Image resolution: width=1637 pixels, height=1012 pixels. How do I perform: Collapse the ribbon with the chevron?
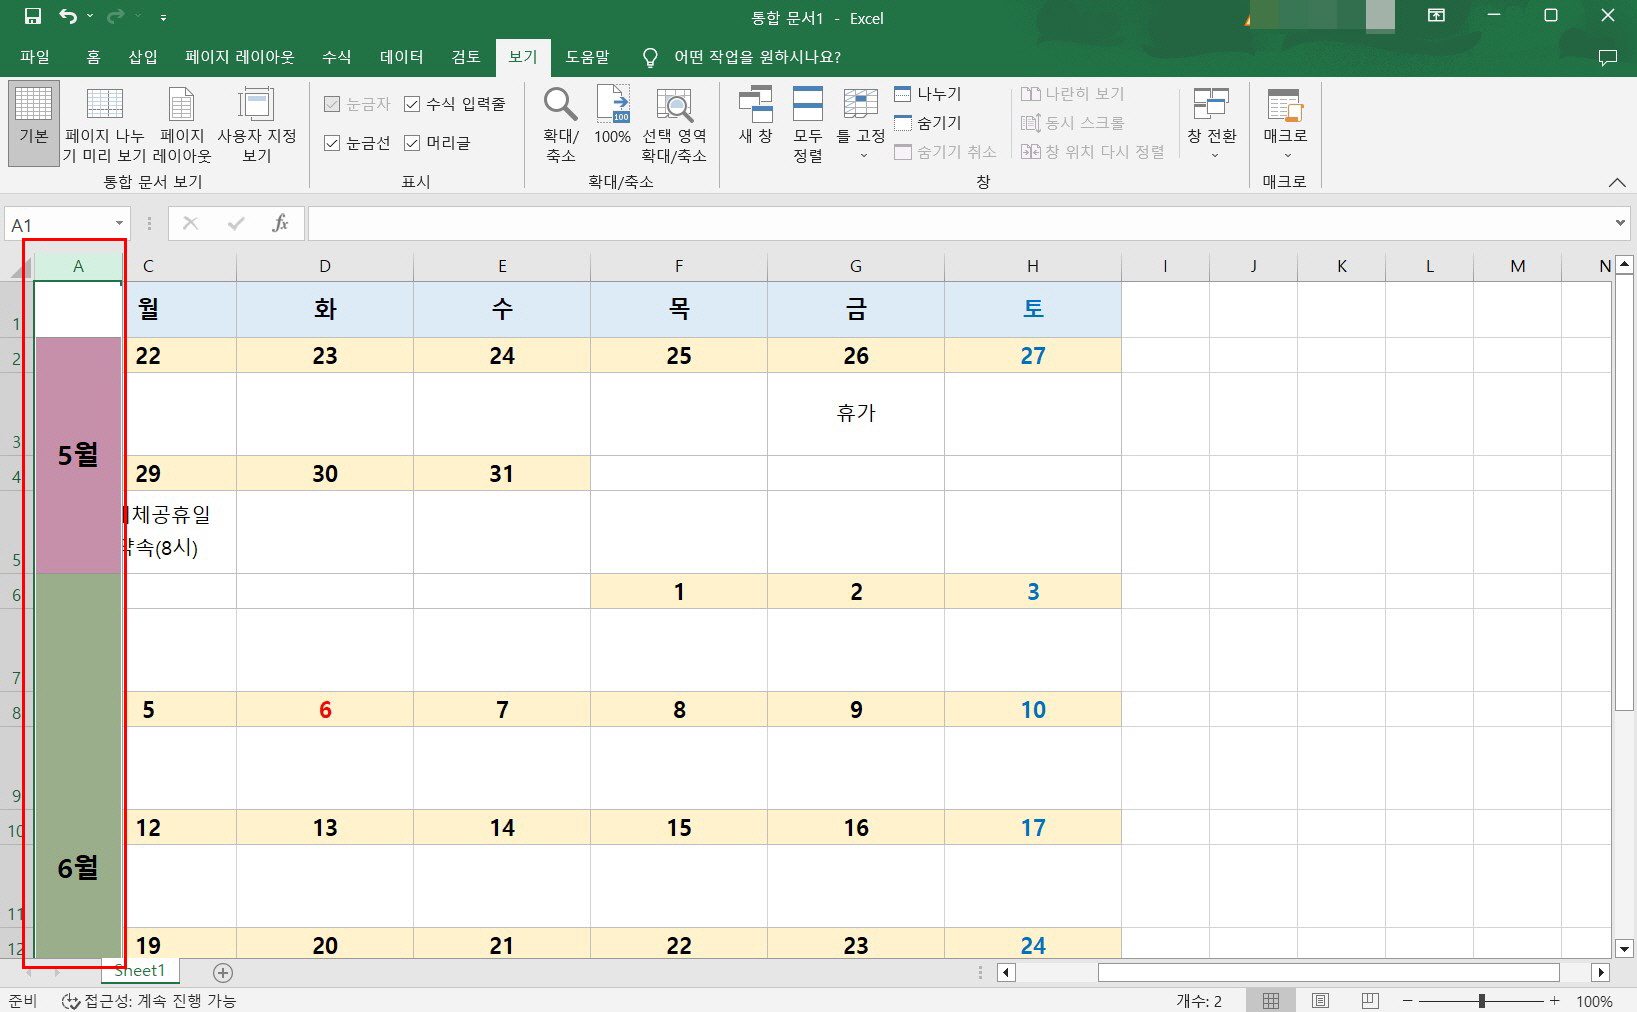pyautogui.click(x=1617, y=182)
